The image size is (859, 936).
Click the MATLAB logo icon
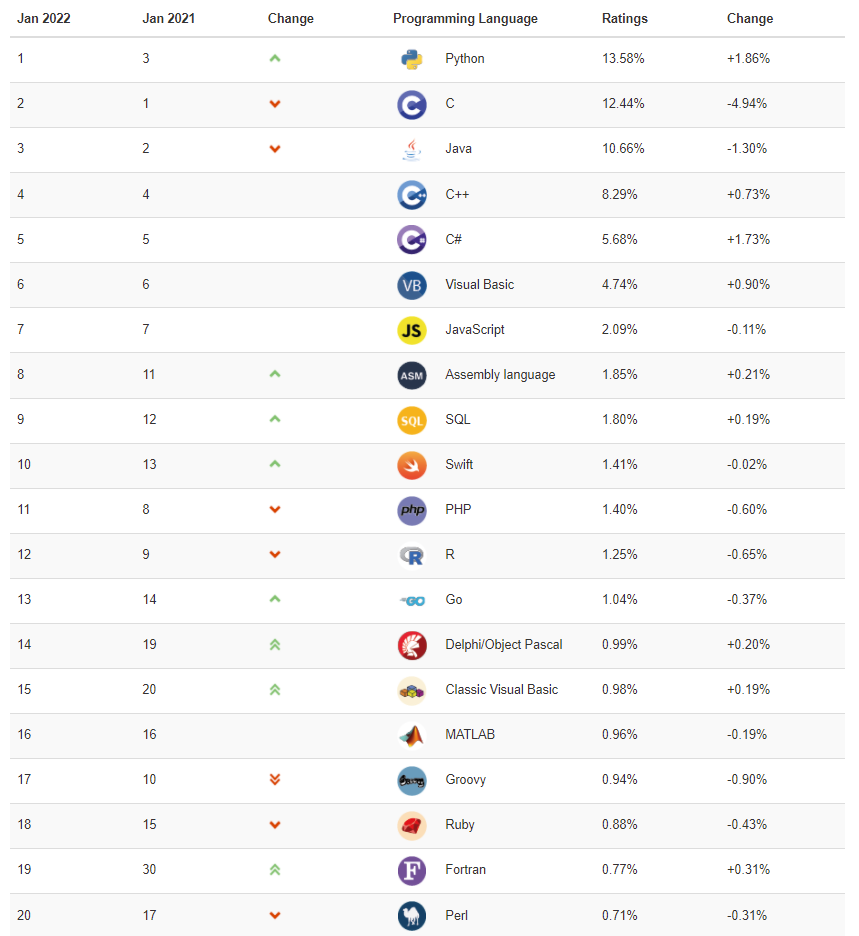[x=411, y=735]
